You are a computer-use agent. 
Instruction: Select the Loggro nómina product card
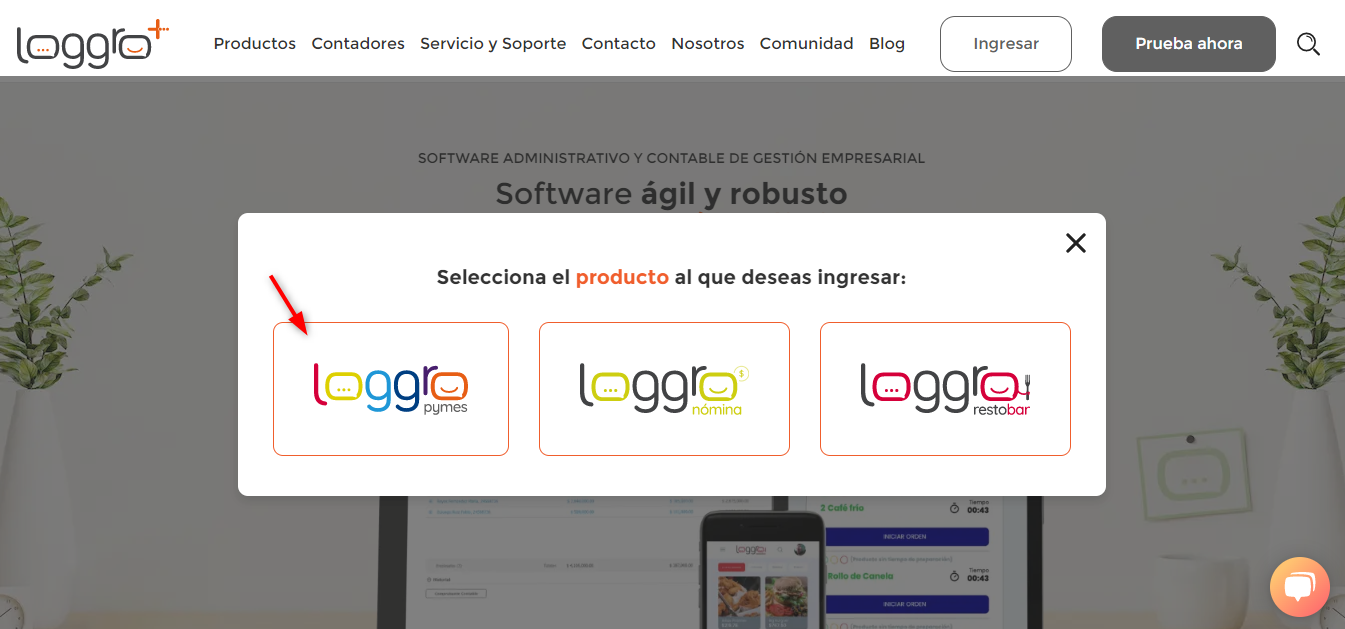click(x=664, y=389)
